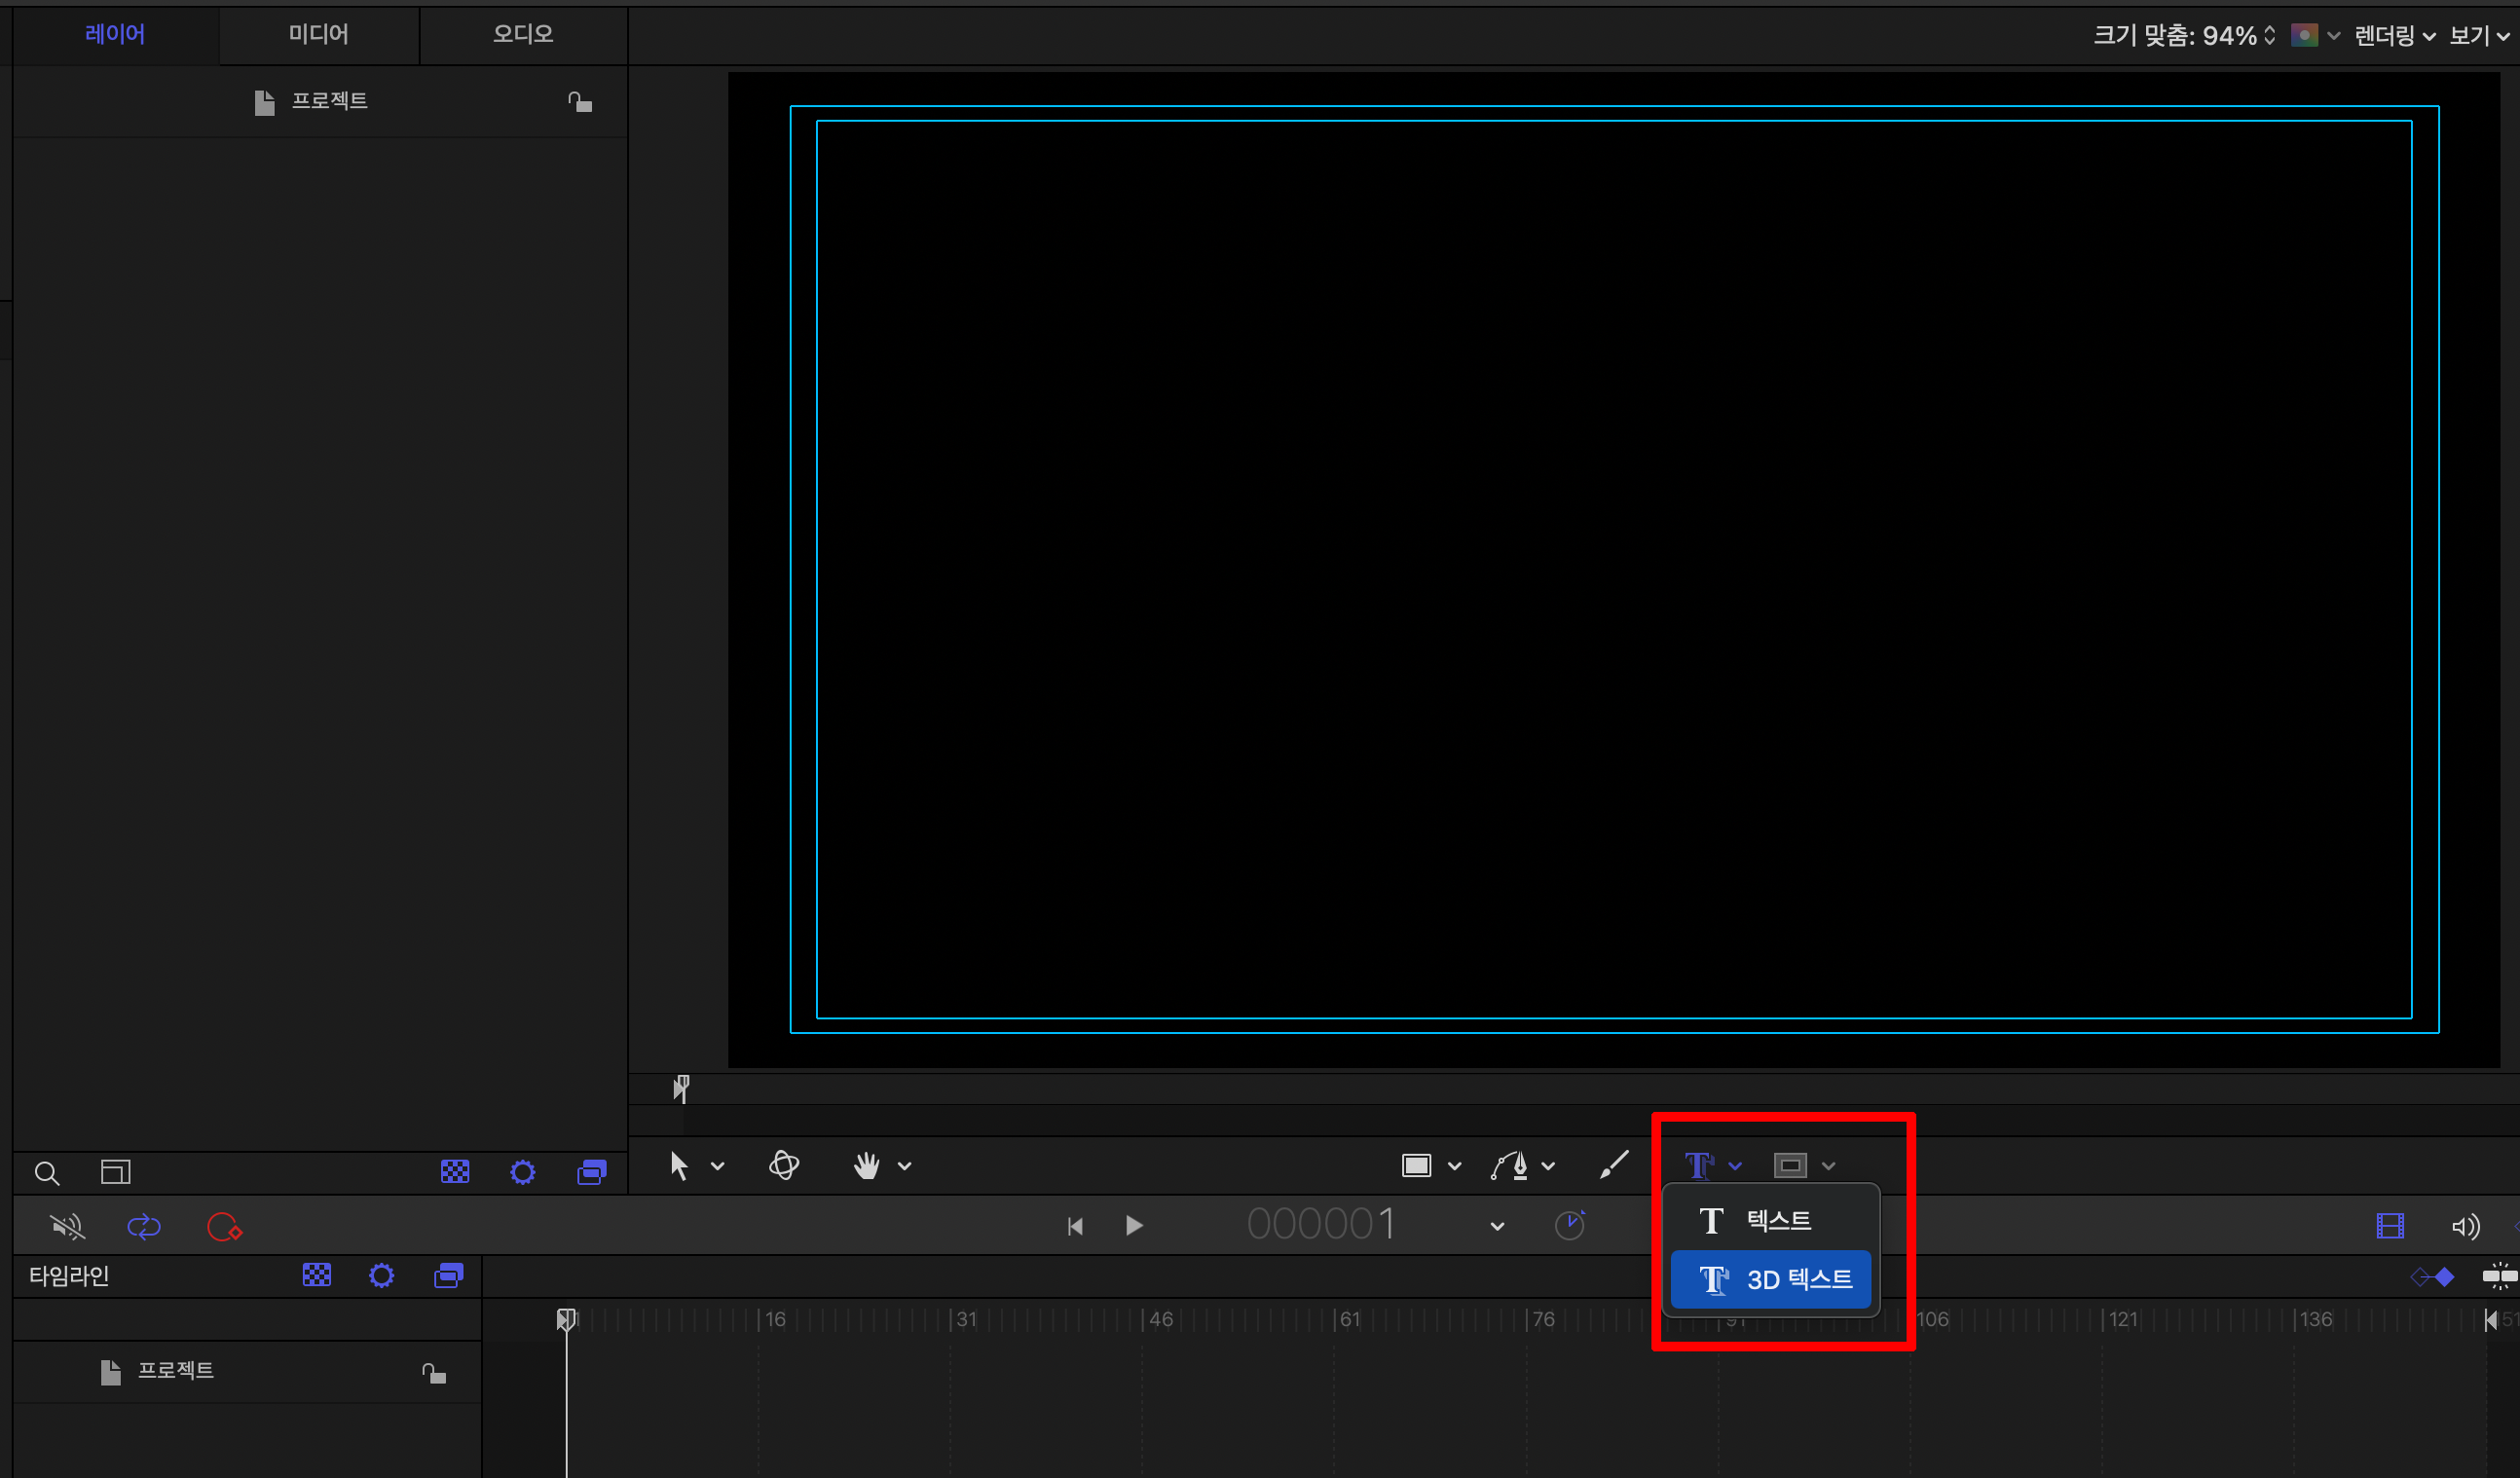
Task: Click the search magnifier in the layers panel
Action: tap(47, 1173)
